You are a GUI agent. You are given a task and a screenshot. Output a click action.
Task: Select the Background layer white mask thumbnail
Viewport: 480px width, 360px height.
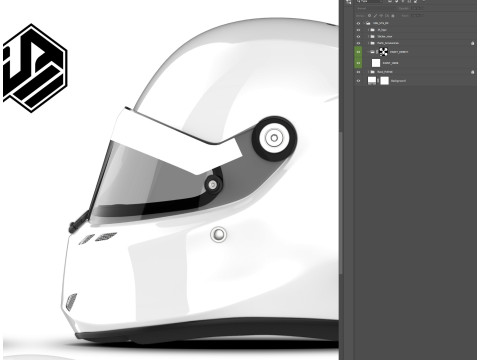coord(384,81)
